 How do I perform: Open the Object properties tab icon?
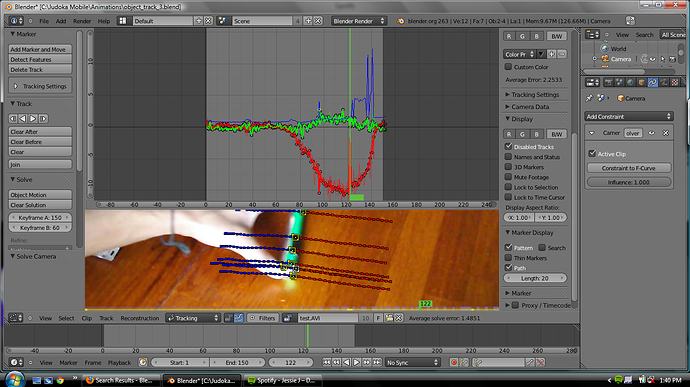tap(641, 82)
